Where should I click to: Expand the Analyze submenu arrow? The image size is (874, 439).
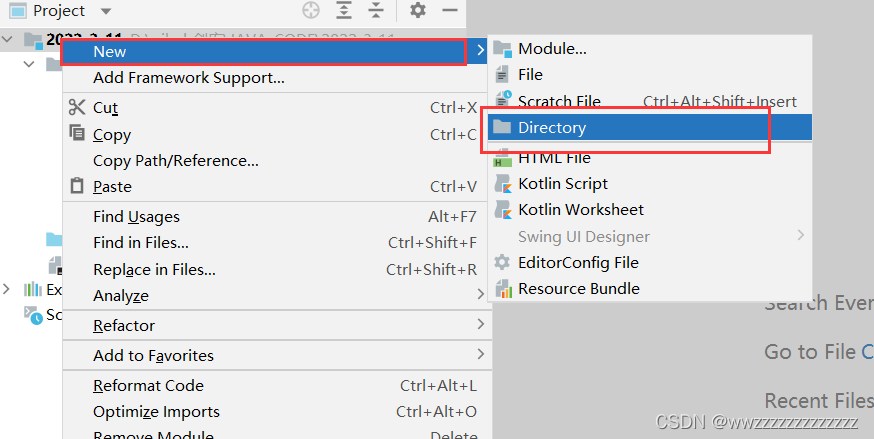480,294
